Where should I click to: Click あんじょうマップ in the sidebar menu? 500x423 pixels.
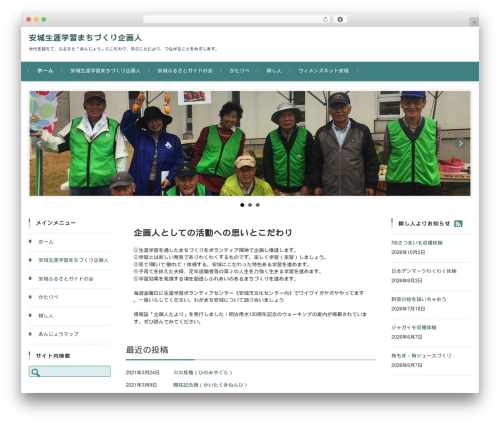tap(58, 334)
